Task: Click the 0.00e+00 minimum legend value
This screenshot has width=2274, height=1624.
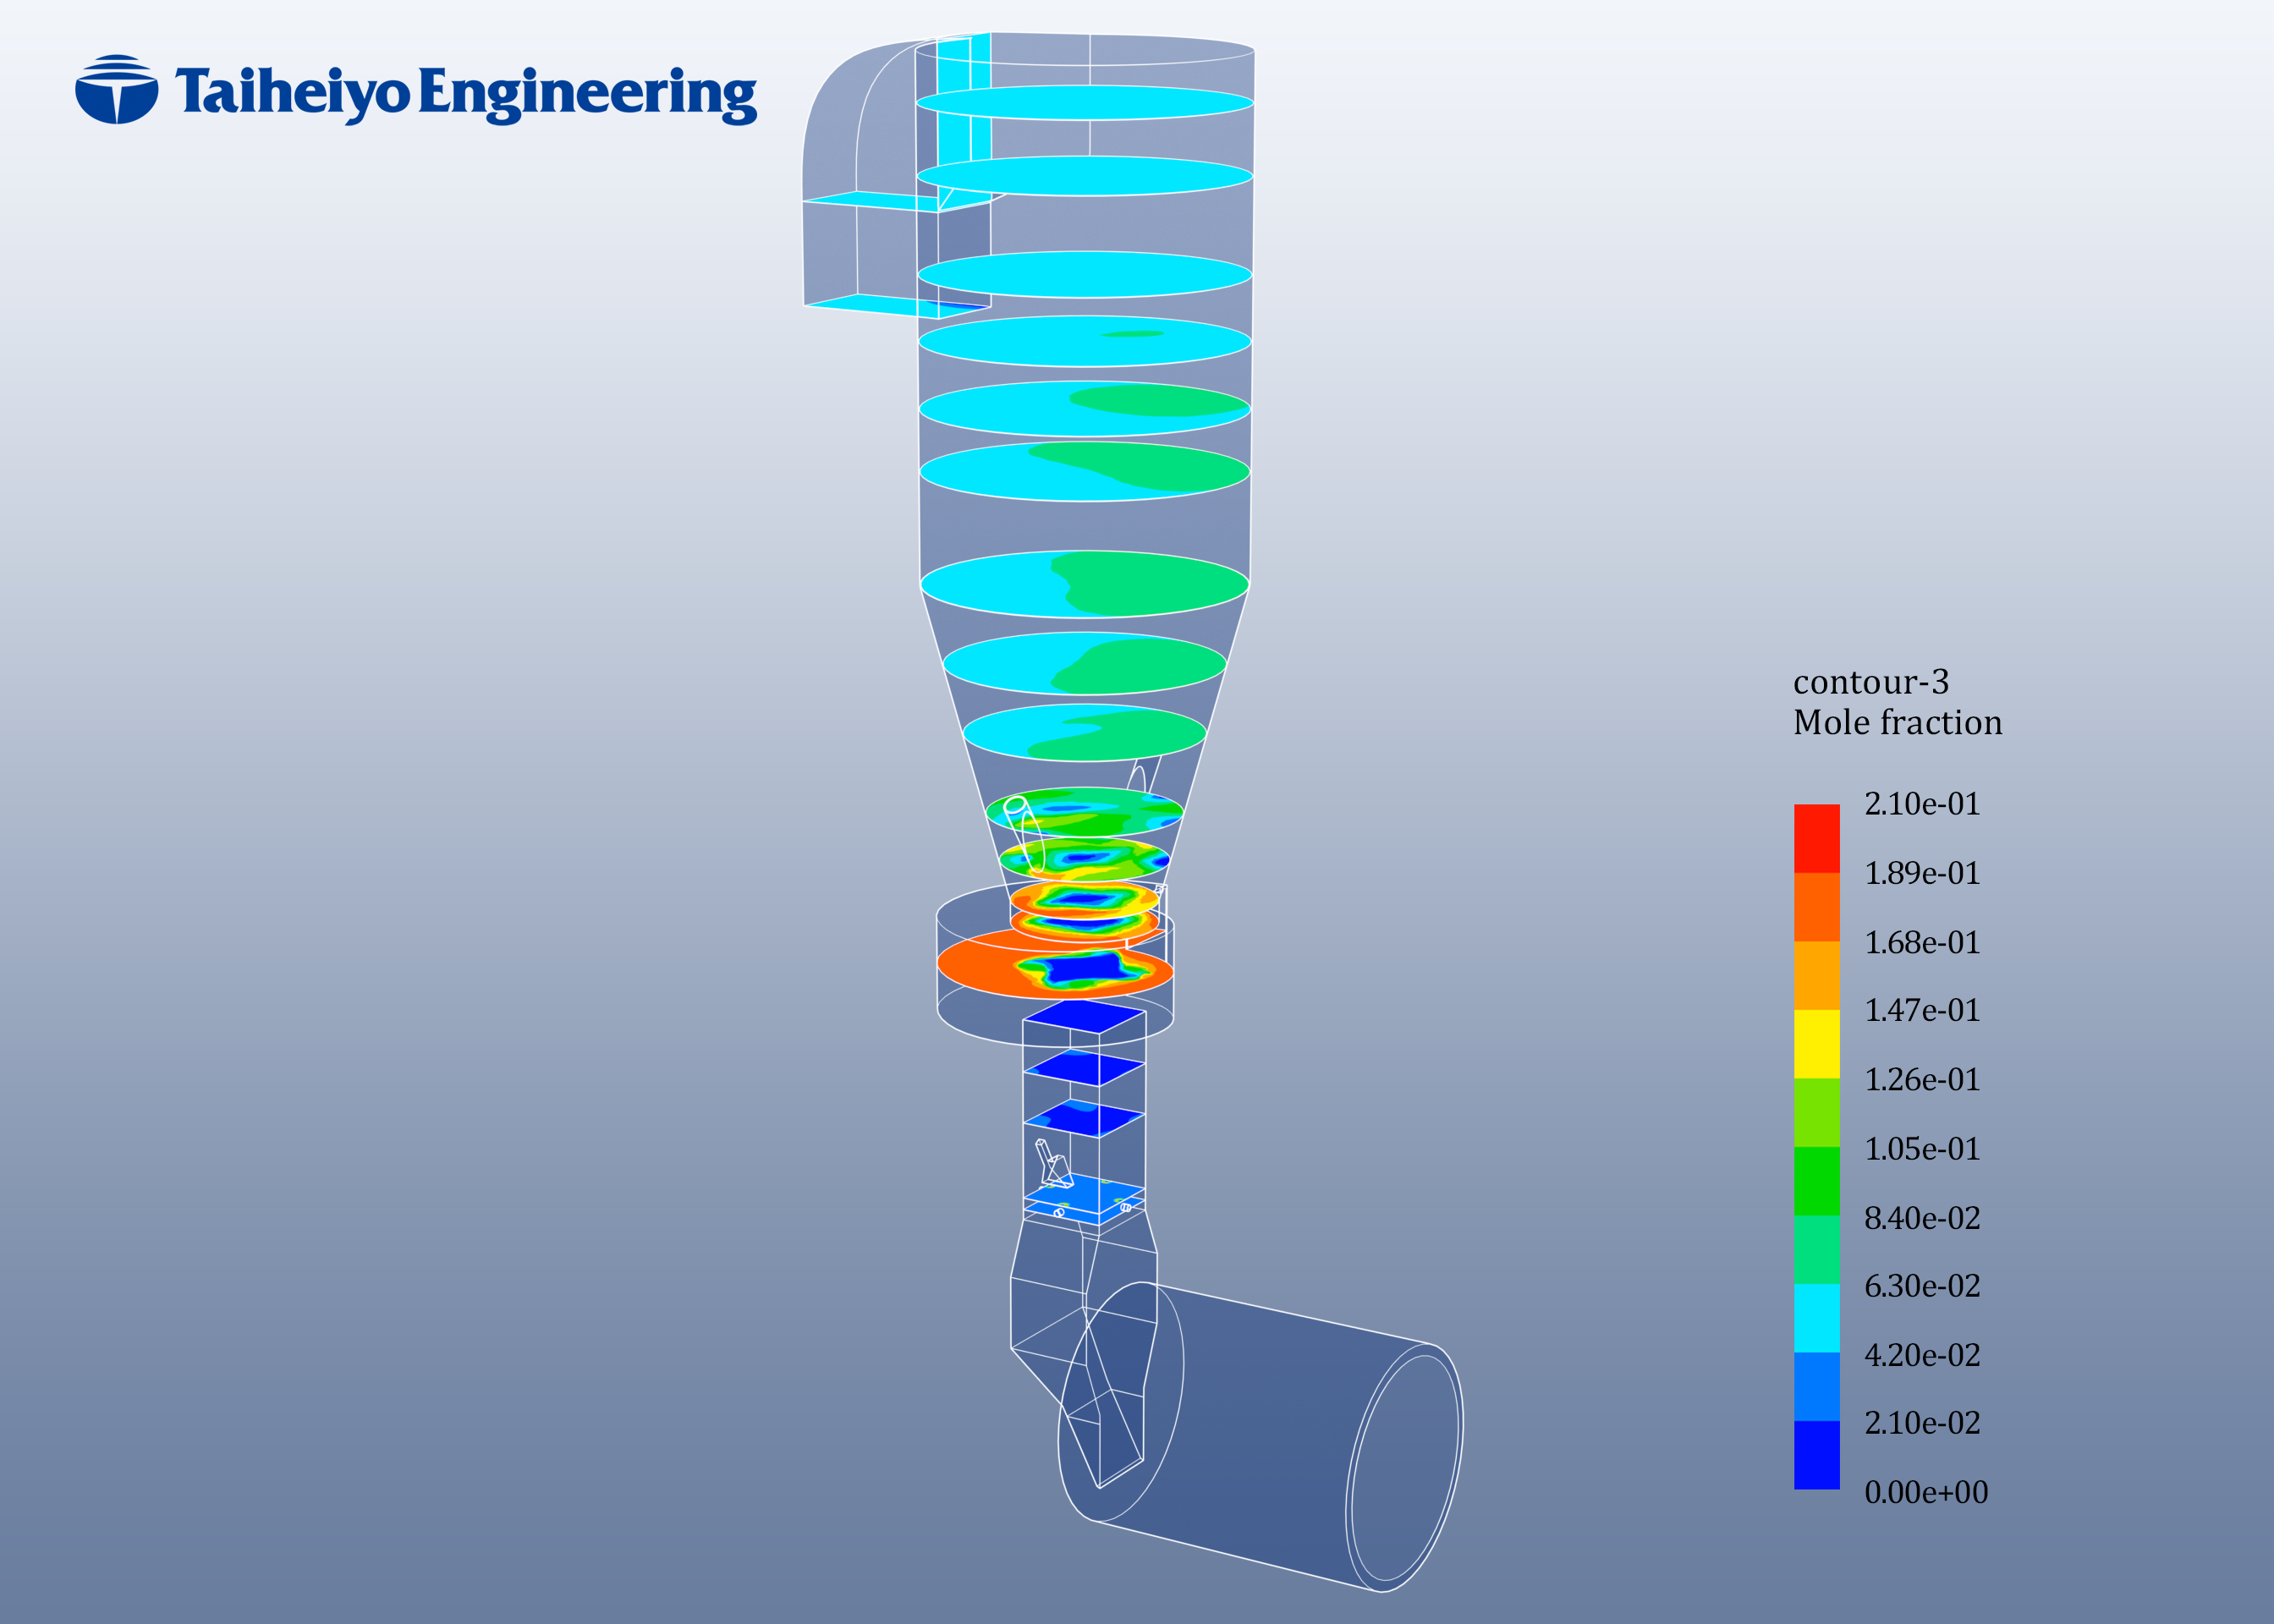Action: tap(1926, 1493)
